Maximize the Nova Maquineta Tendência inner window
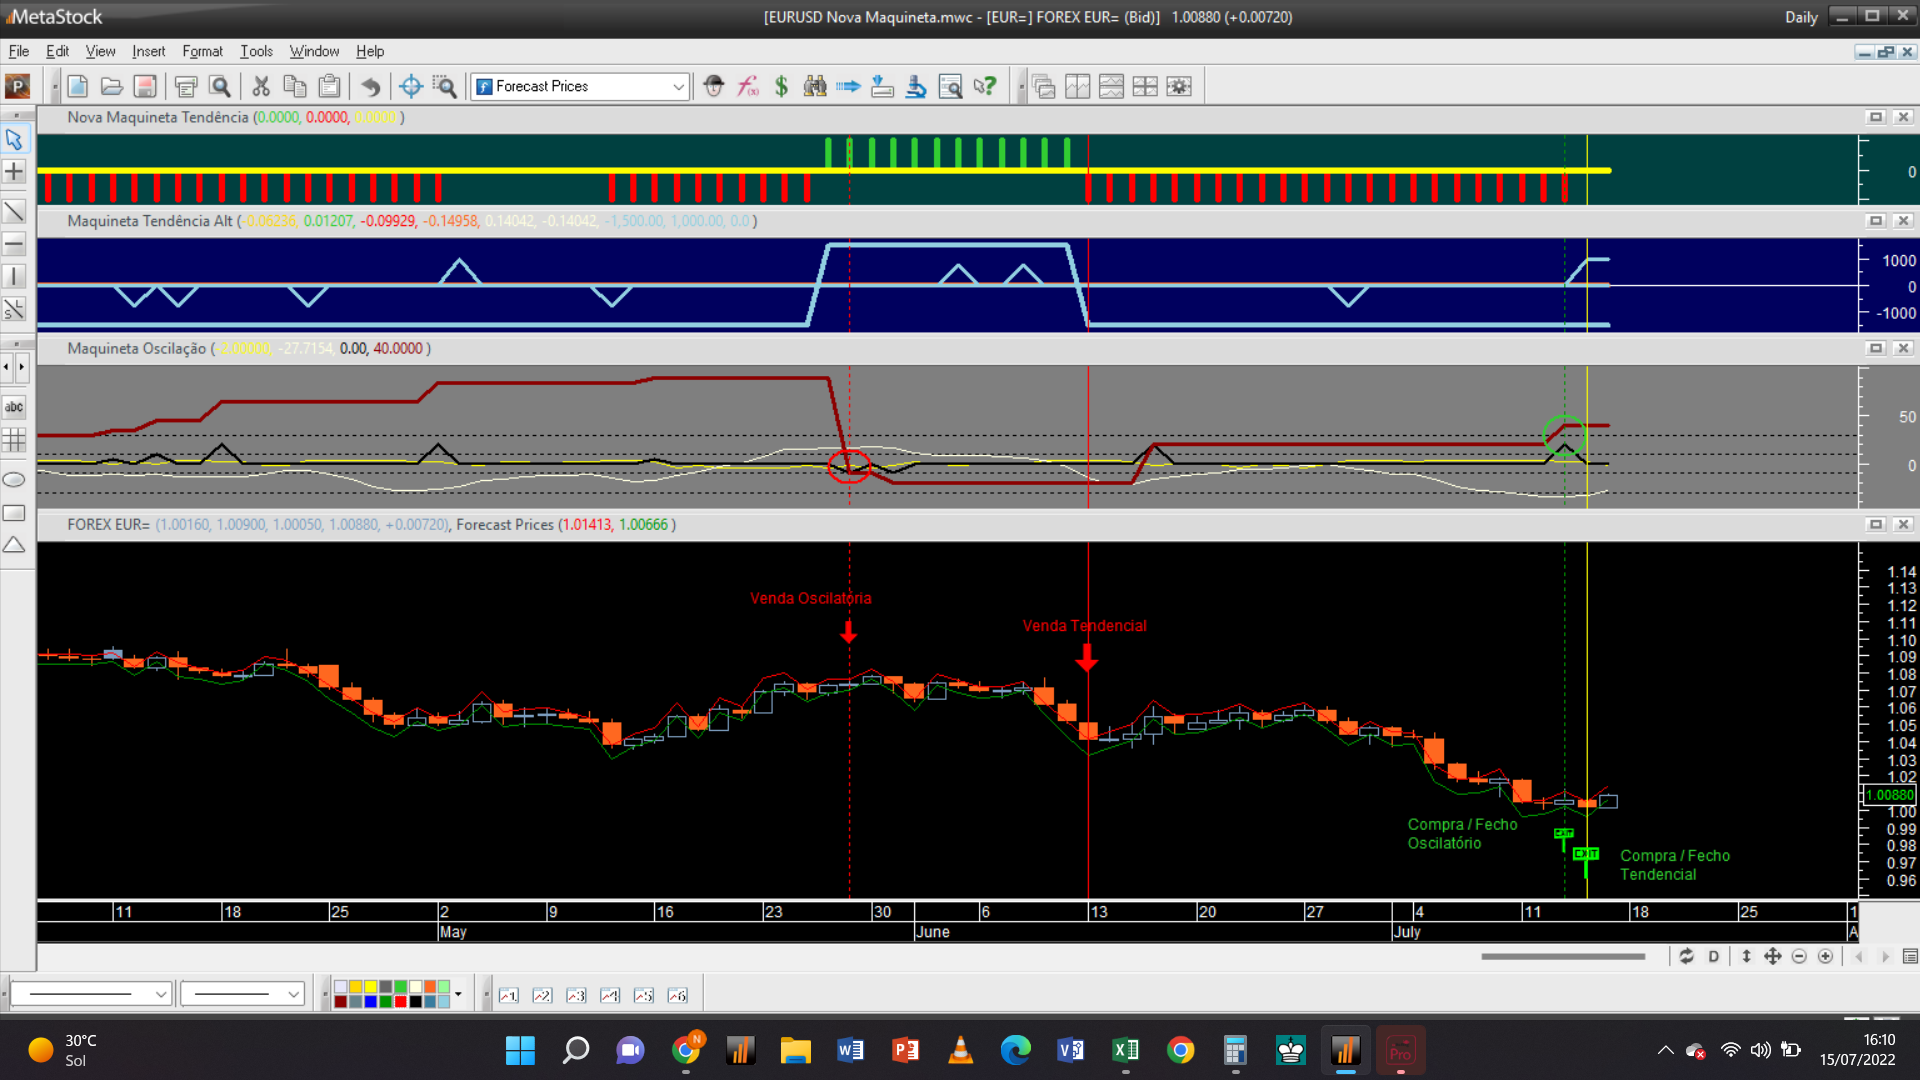Image resolution: width=1920 pixels, height=1080 pixels. pyautogui.click(x=1876, y=117)
